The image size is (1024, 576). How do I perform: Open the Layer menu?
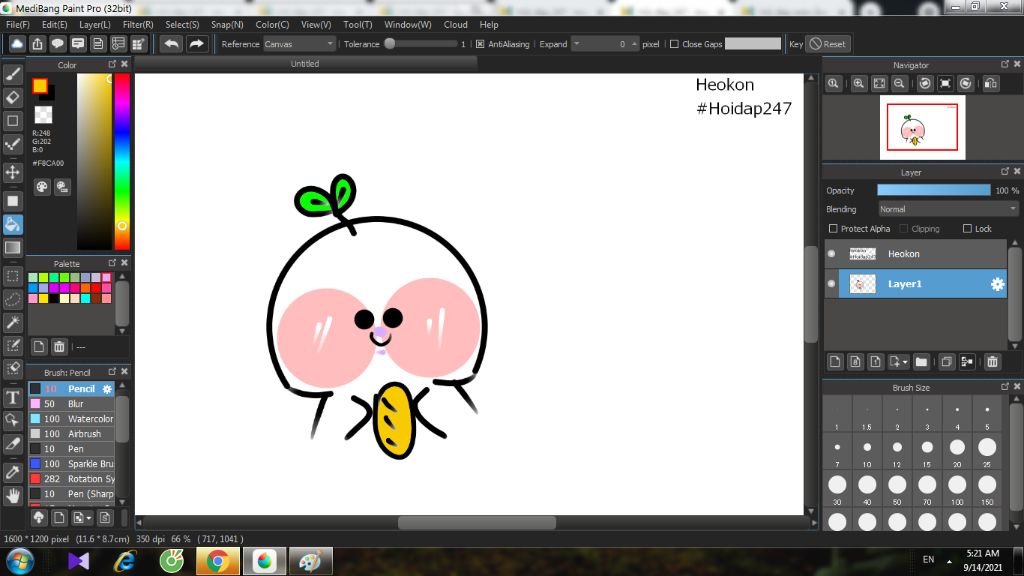pos(95,24)
